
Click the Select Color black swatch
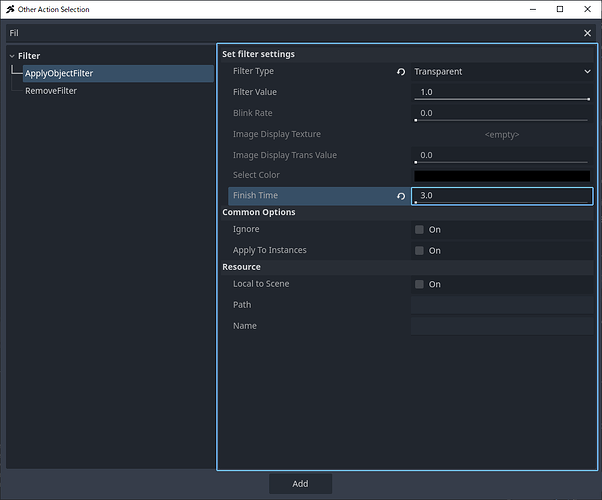[x=502, y=176]
